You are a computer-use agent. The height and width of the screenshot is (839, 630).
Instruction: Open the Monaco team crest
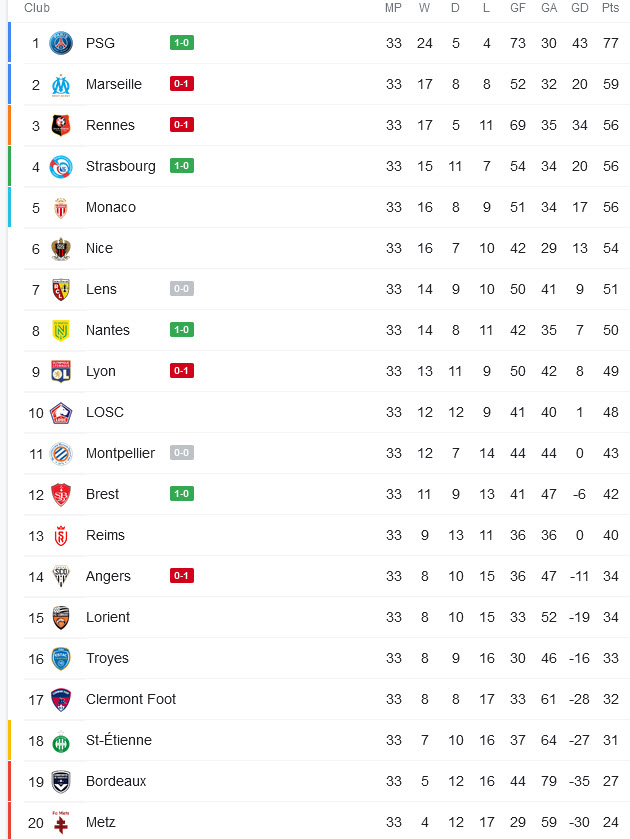tap(61, 207)
